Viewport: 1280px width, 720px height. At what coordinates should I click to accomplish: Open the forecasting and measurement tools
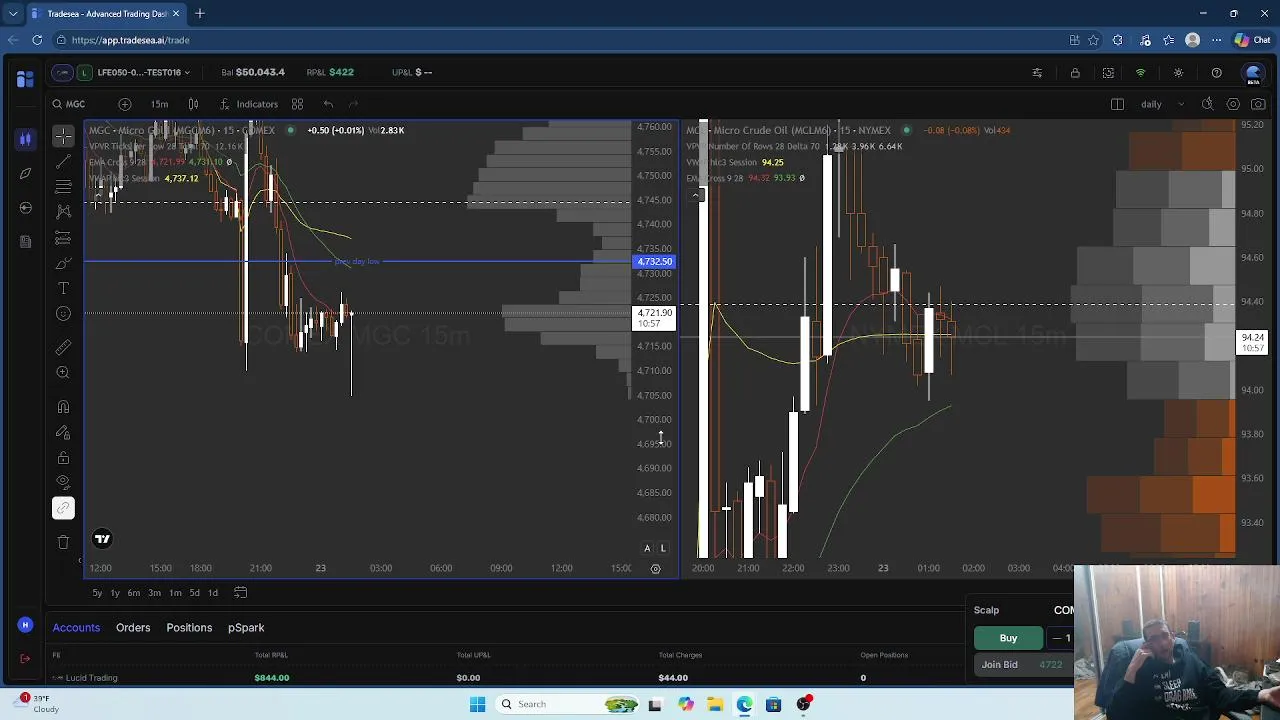(x=63, y=237)
